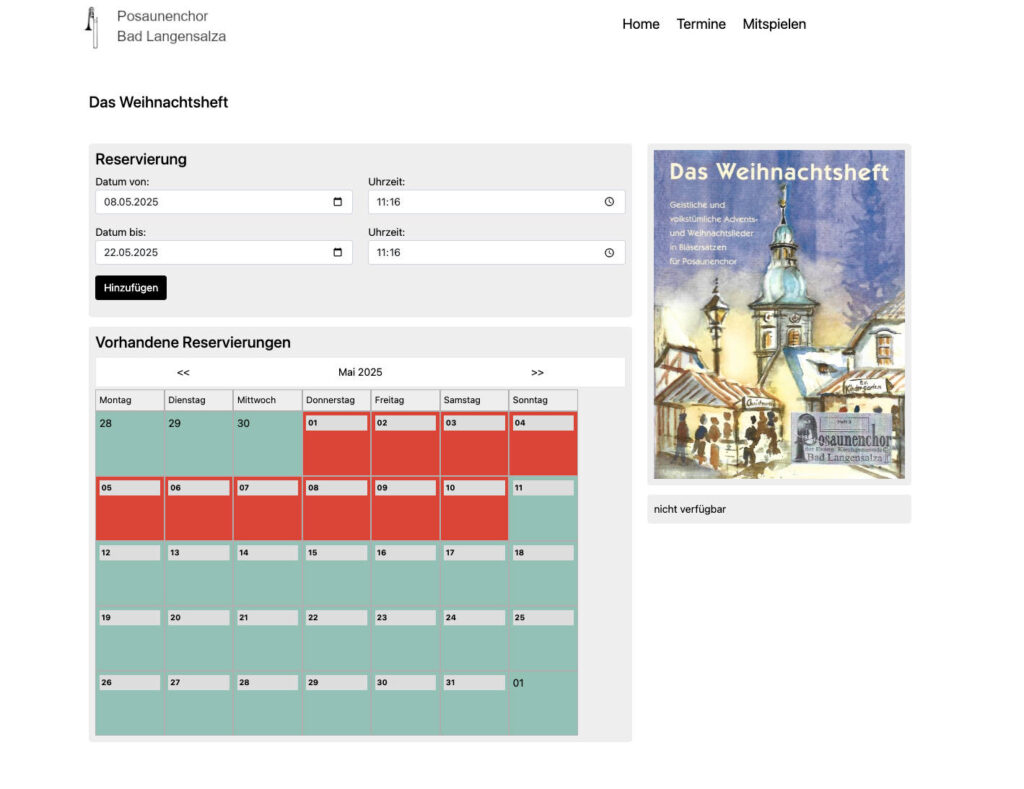
Task: Click the Das Weihnachtsheft page heading
Action: [x=158, y=103]
